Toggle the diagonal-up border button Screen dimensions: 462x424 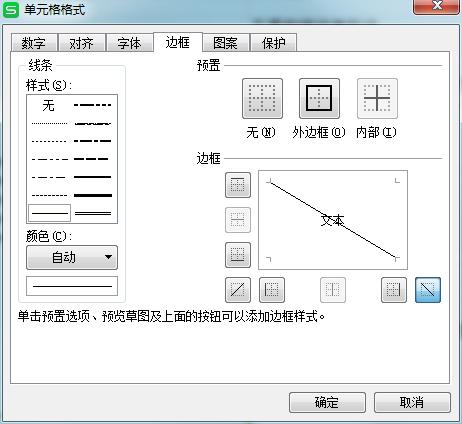tap(238, 290)
